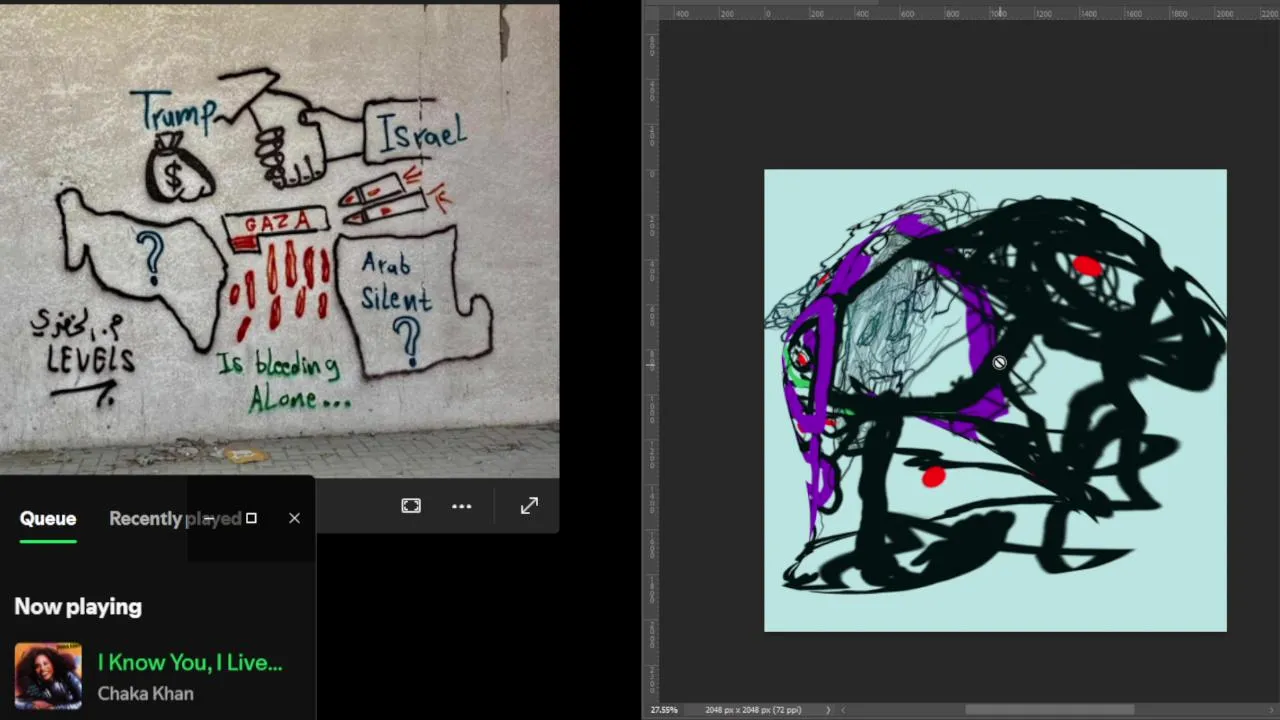1280x720 pixels.
Task: Open the artist Chaka Khan
Action: (x=146, y=693)
